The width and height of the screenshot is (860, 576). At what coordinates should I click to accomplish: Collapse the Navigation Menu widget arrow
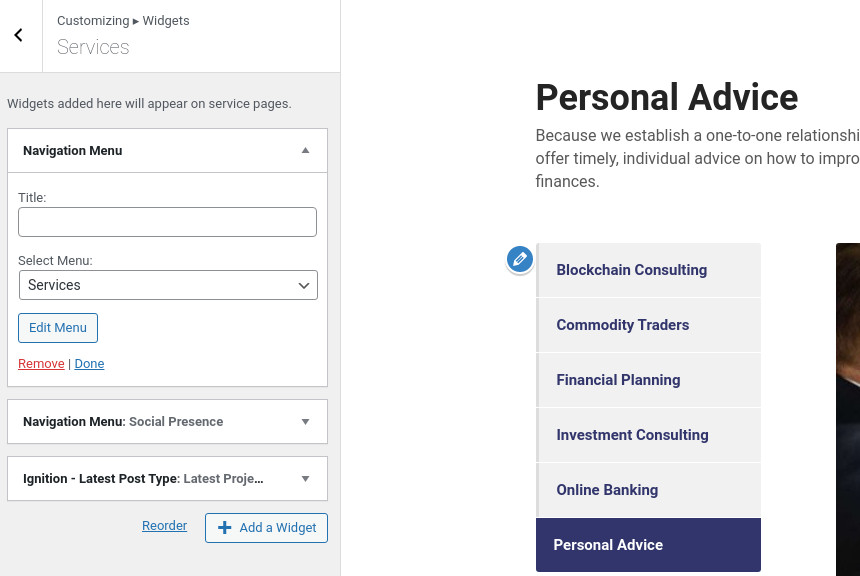tap(305, 150)
